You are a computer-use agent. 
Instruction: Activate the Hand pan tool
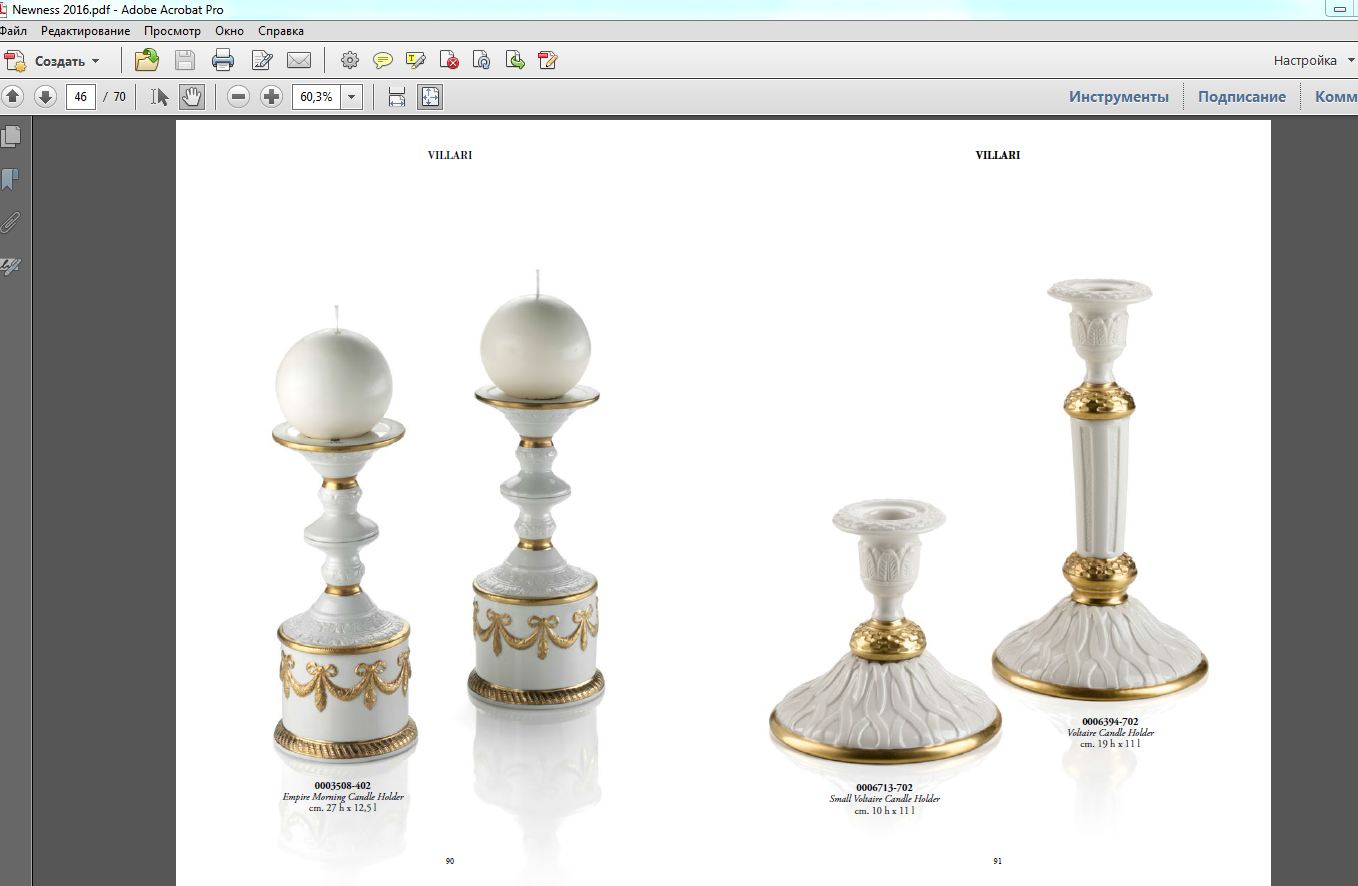[x=191, y=97]
